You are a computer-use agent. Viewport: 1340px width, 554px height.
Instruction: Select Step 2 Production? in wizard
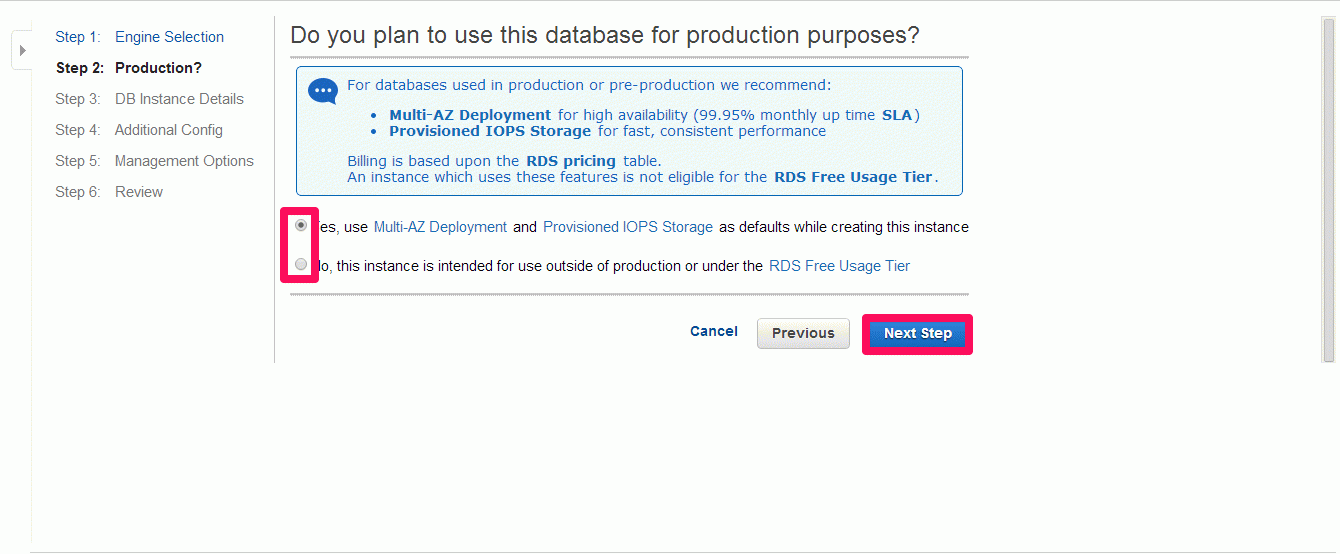(x=129, y=68)
